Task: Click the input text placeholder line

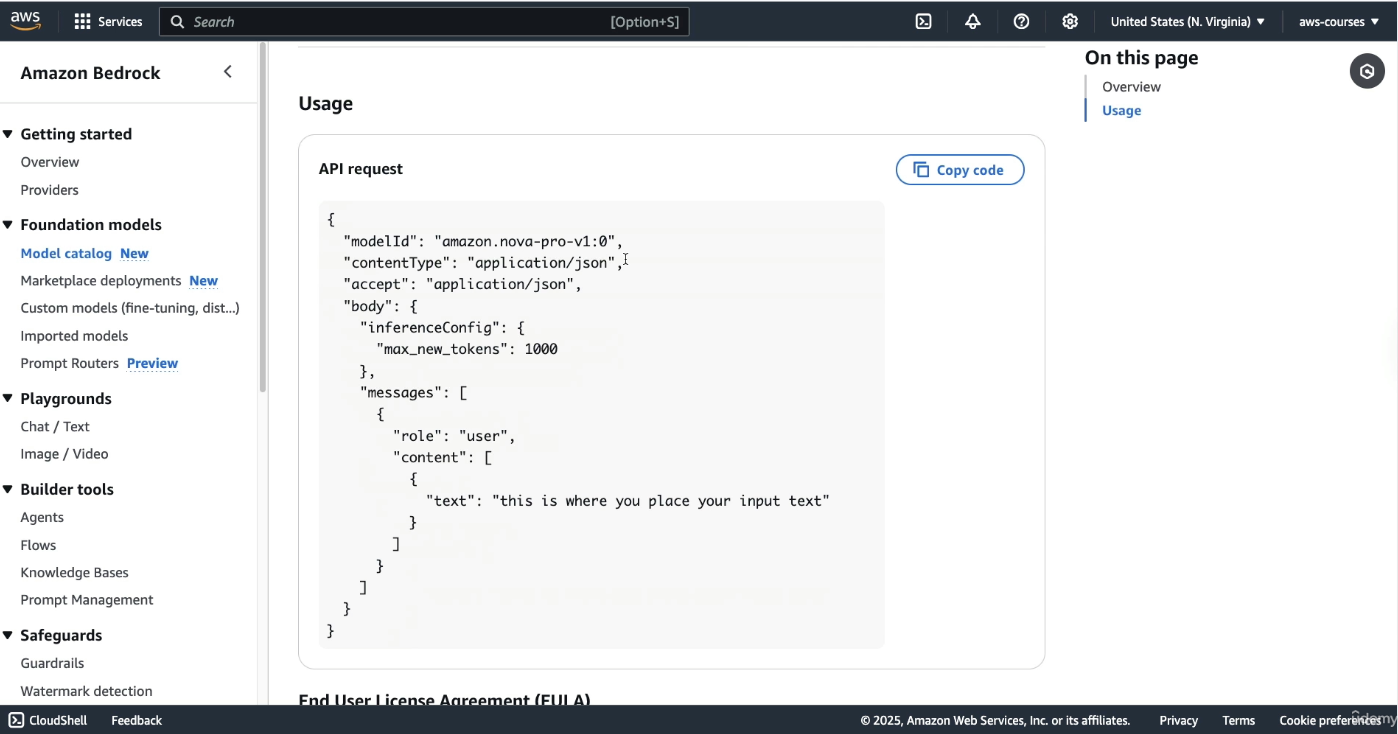Action: 628,501
